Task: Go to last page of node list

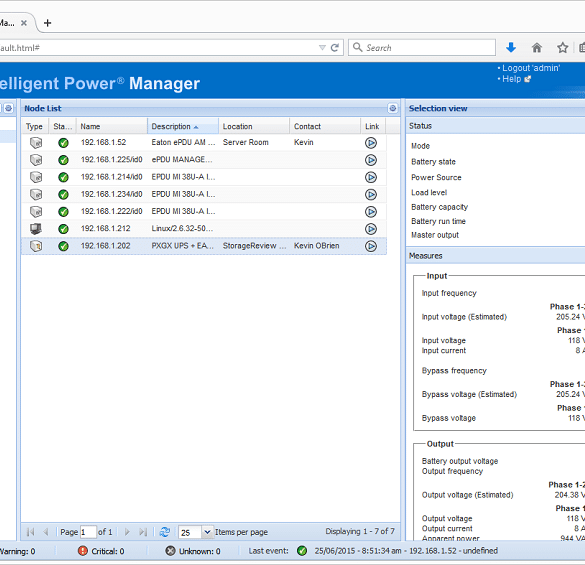Action: 143,532
